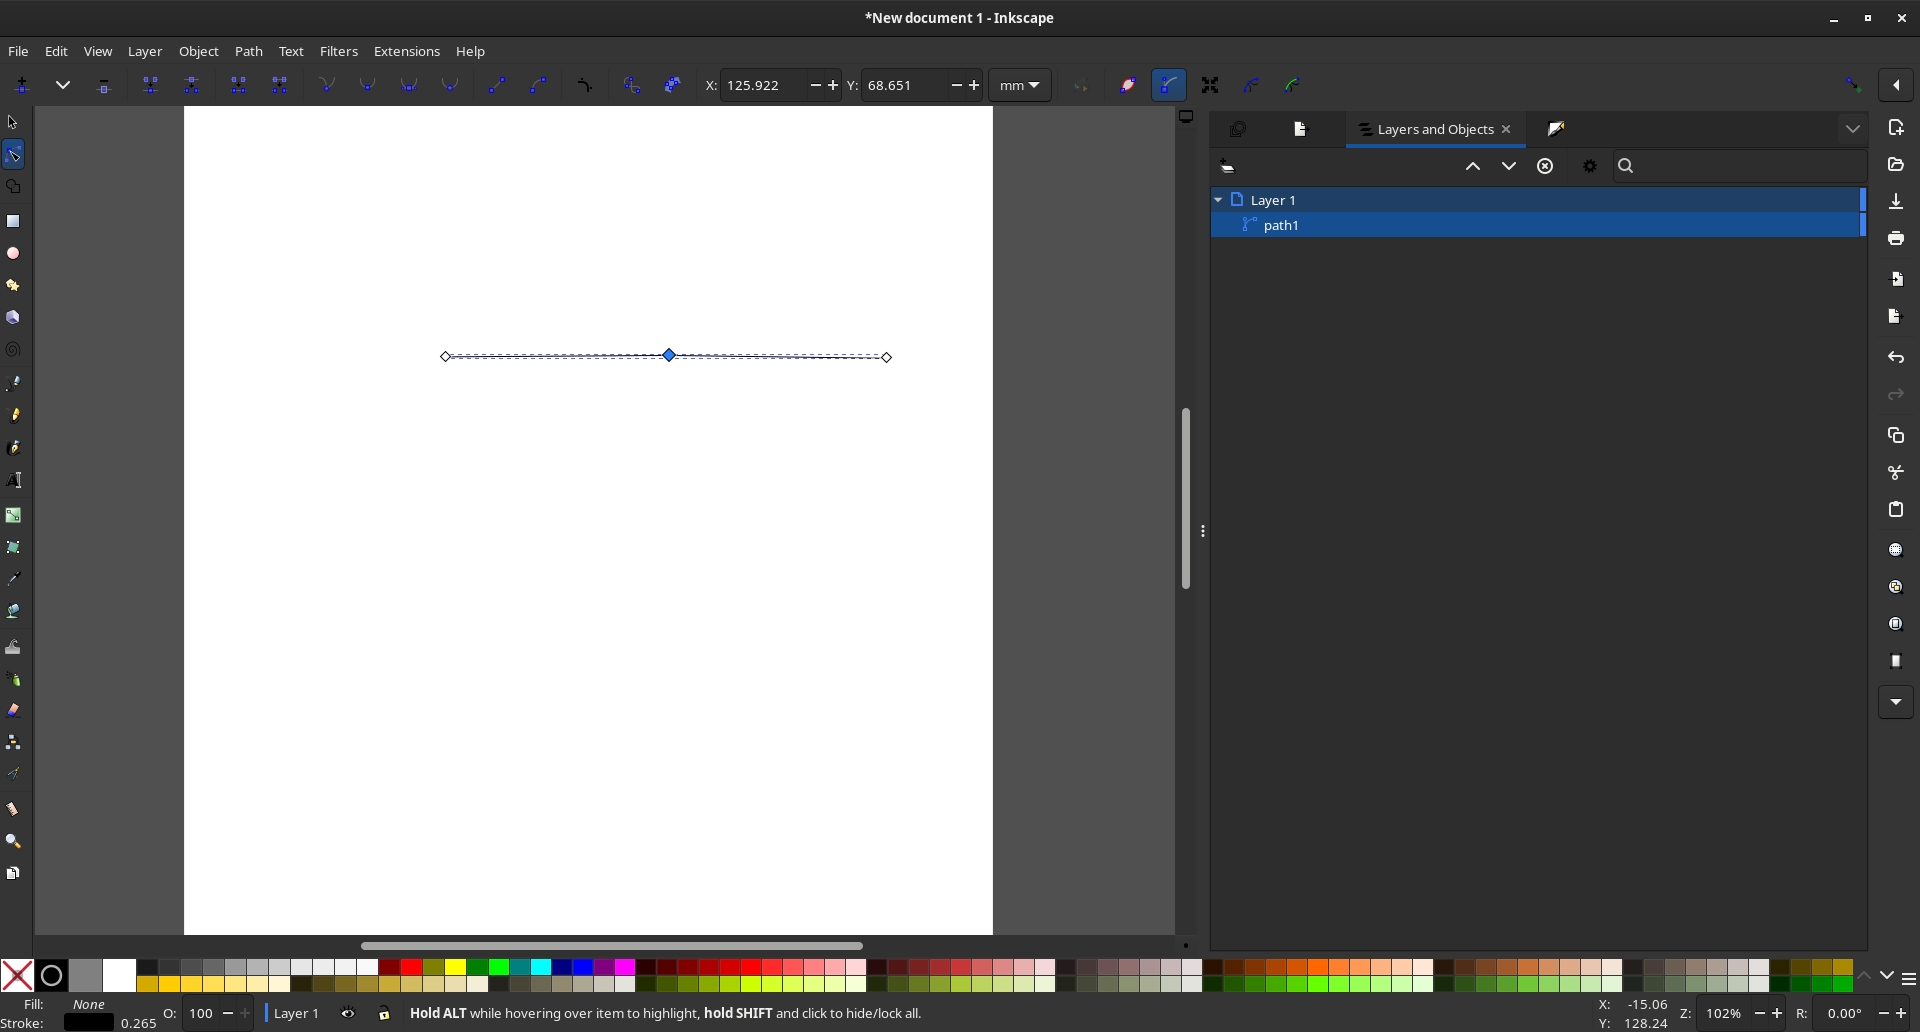The width and height of the screenshot is (1920, 1032).
Task: Select the Zoom magnifier tool
Action: 13,841
